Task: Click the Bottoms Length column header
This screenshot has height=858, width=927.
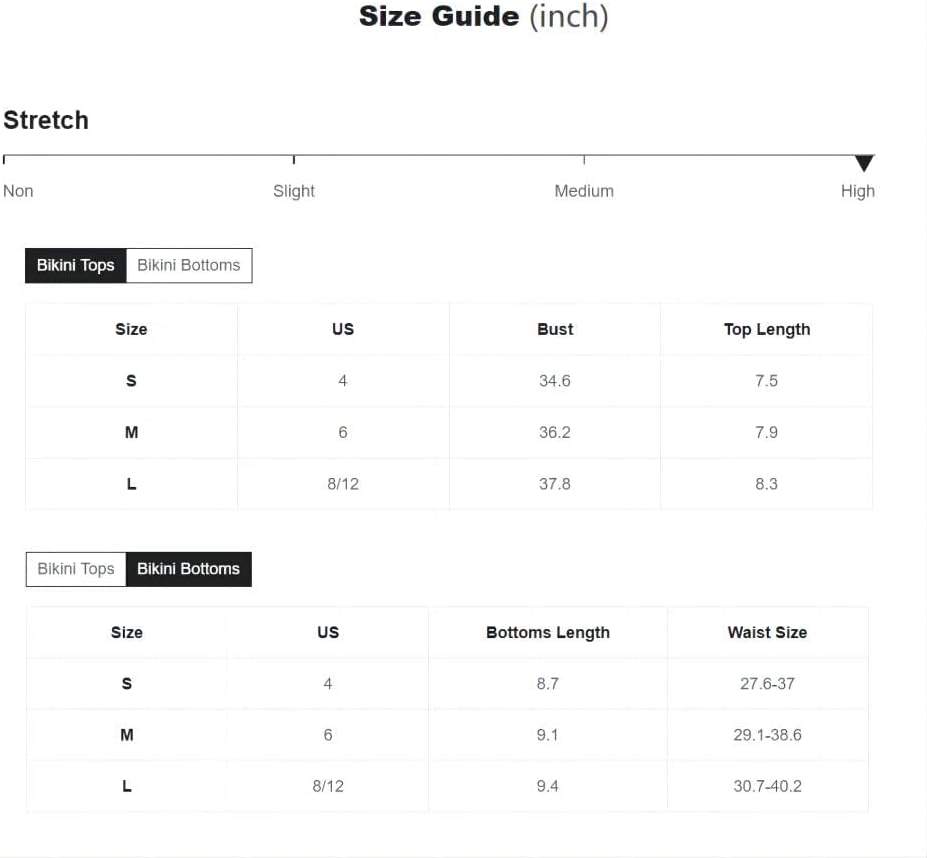Action: 547,633
